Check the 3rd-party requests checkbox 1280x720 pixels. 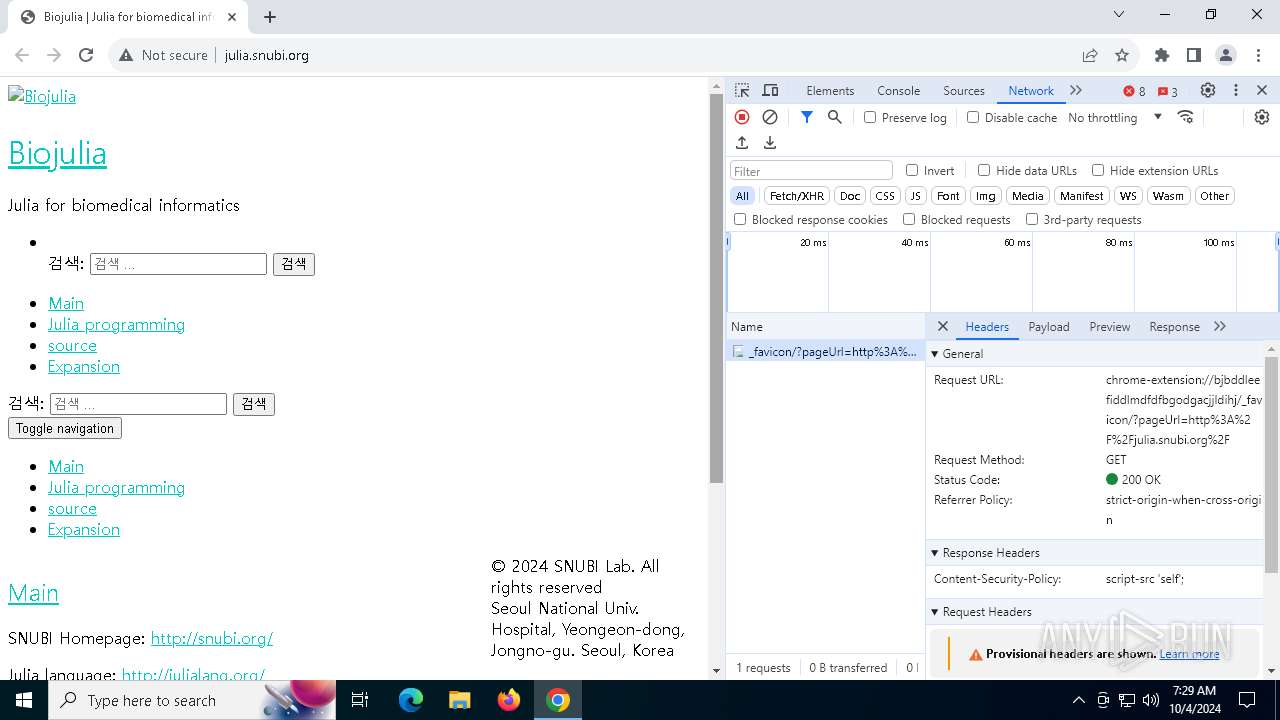1032,219
